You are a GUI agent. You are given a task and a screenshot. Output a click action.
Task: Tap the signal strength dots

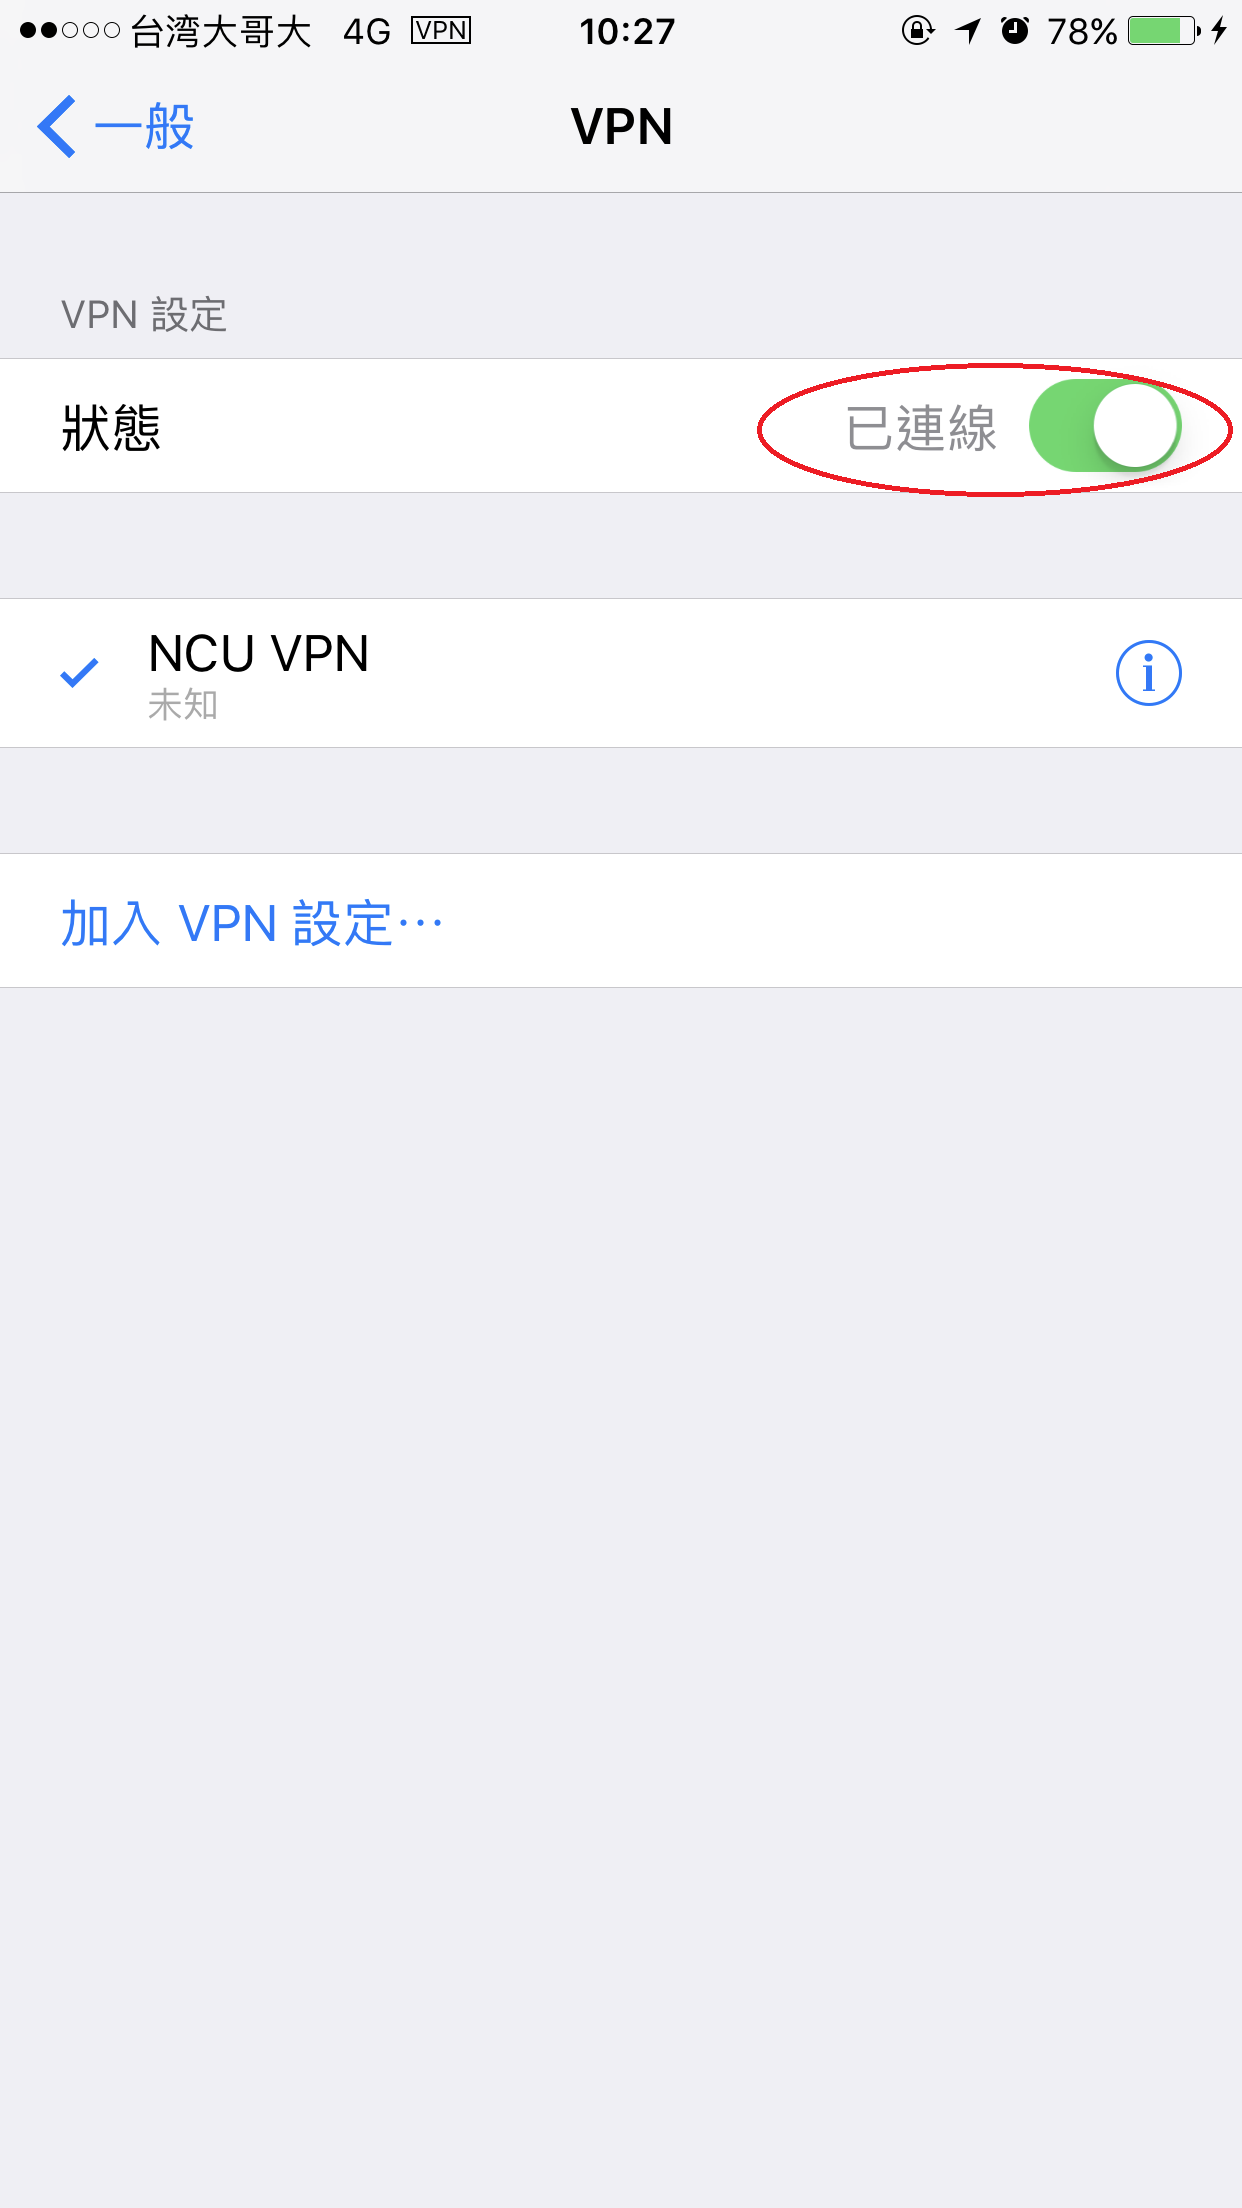coord(70,31)
